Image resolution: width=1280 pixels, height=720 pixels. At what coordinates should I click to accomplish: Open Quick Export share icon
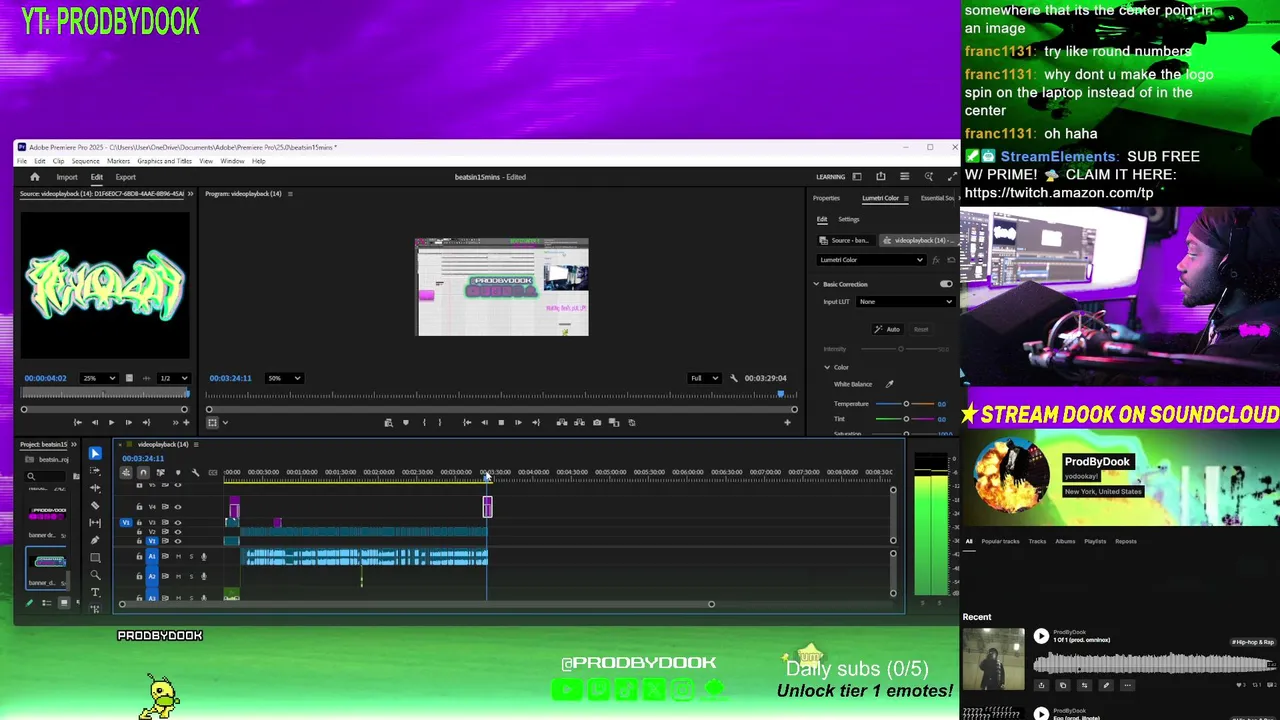pos(880,177)
